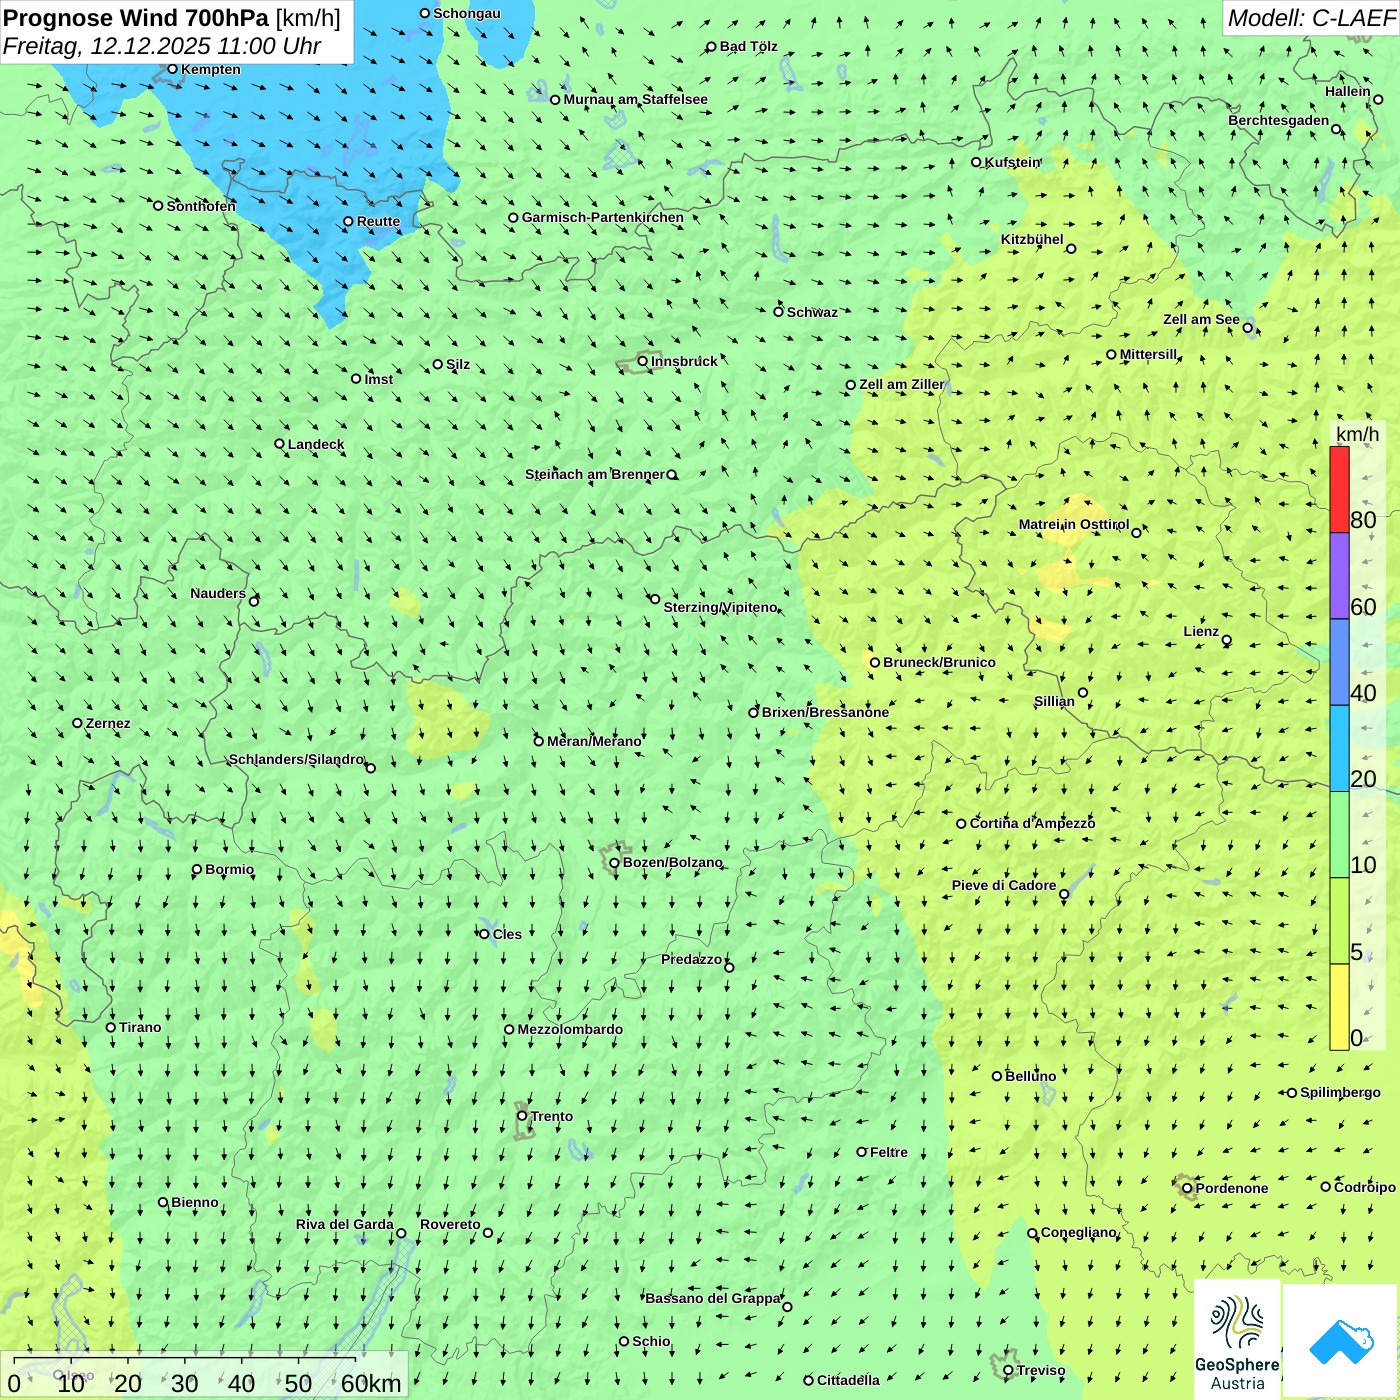Click the 'Spilimbergo' label
1400x1400 pixels.
[1341, 1092]
